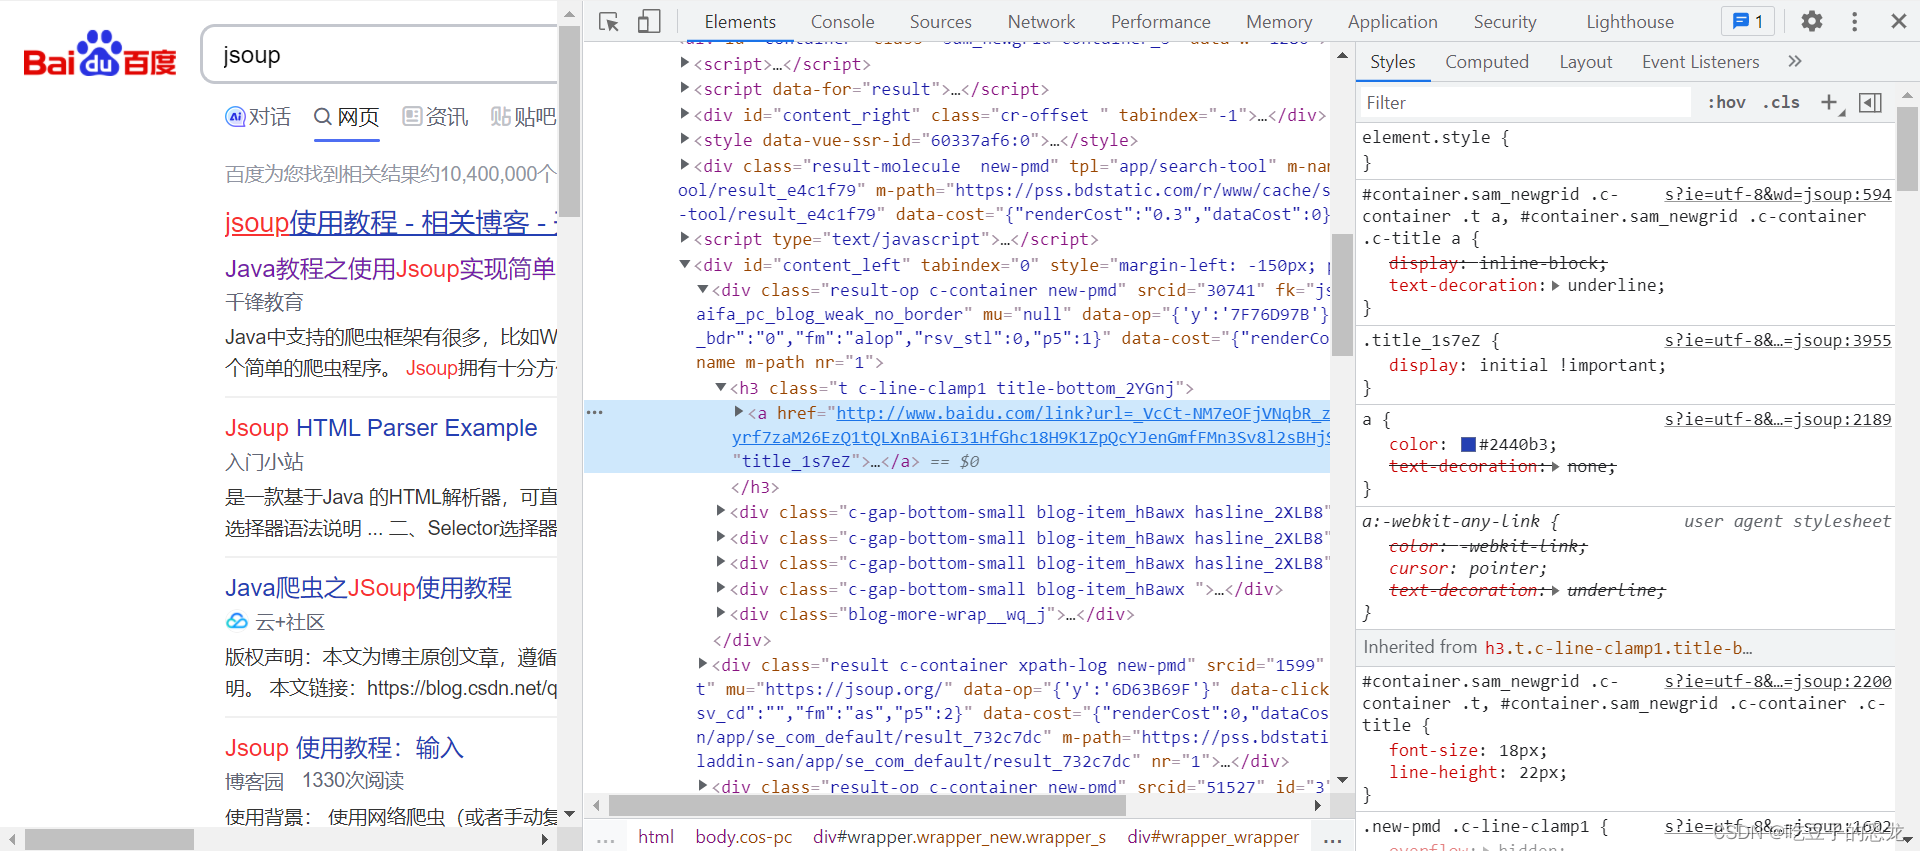This screenshot has width=1920, height=851.
Task: Switch to the Computed styles tab
Action: pos(1486,61)
